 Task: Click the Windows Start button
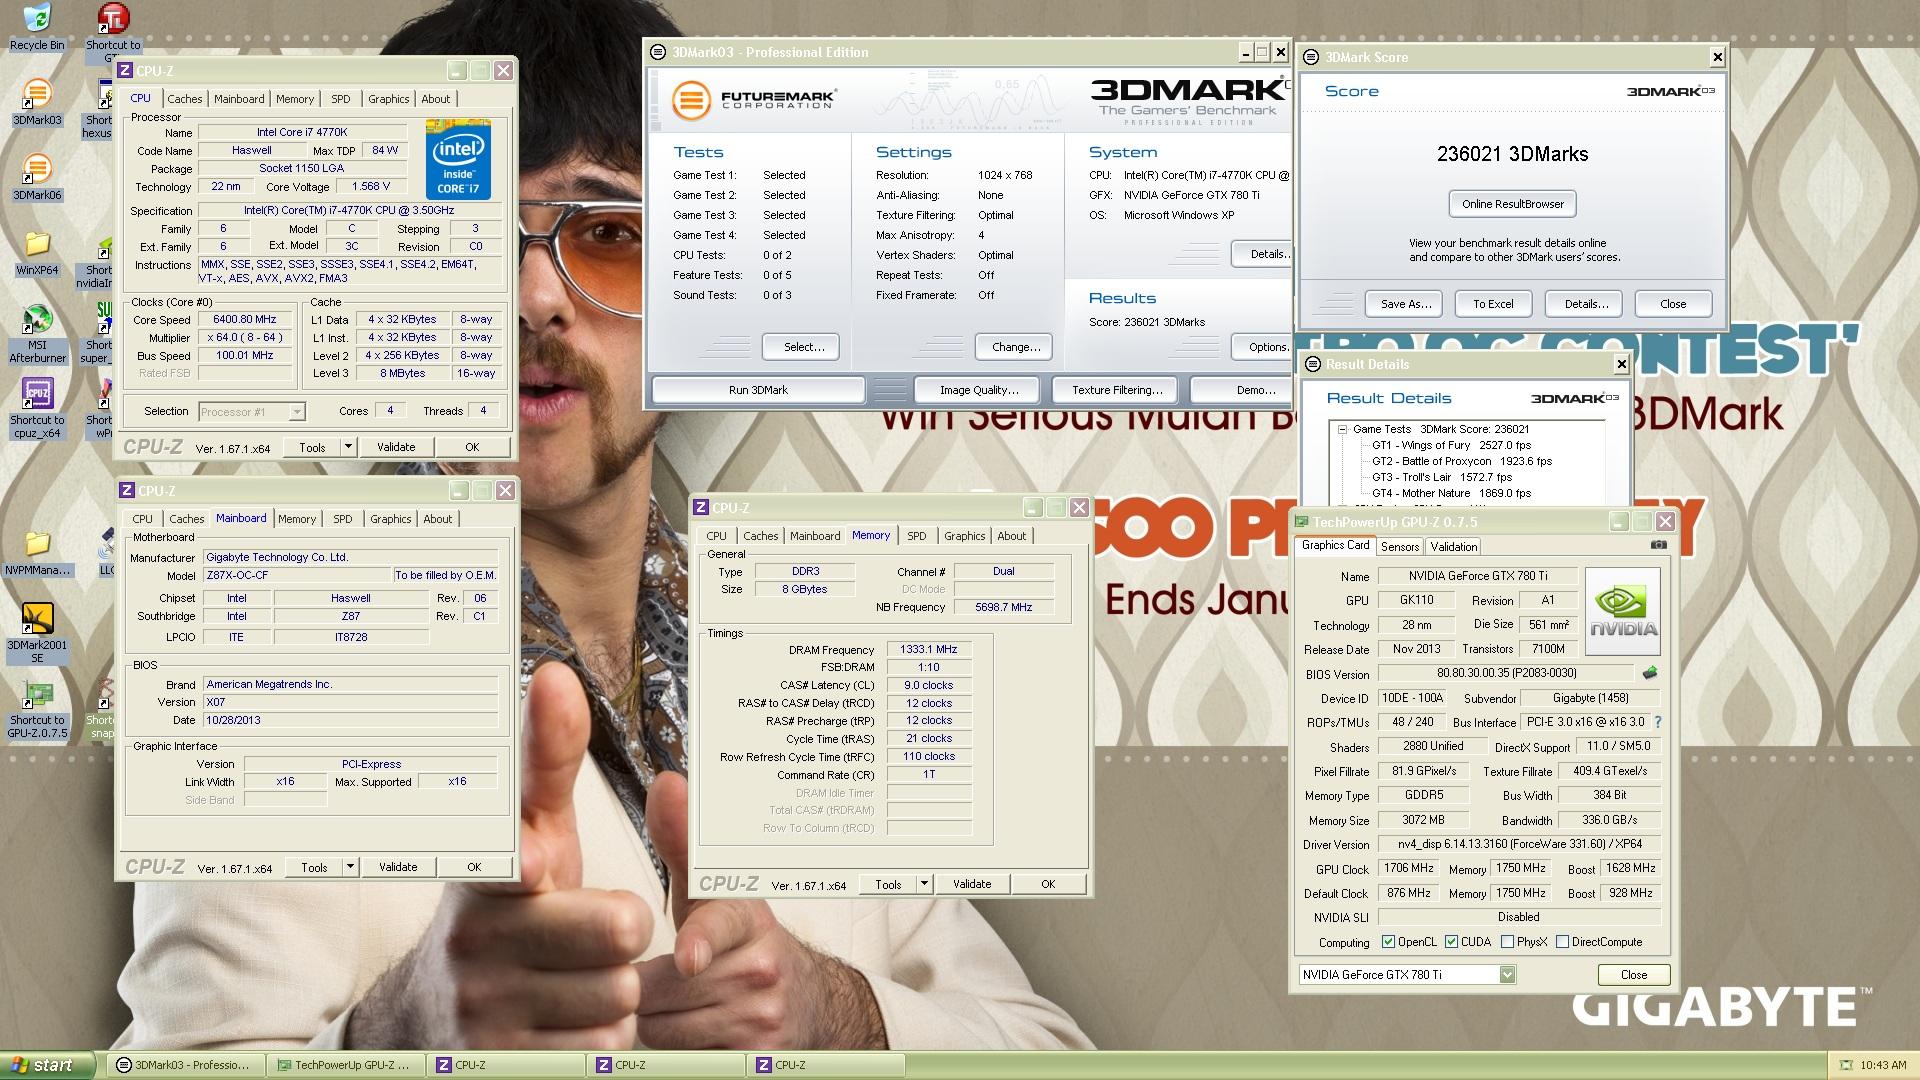click(47, 1065)
